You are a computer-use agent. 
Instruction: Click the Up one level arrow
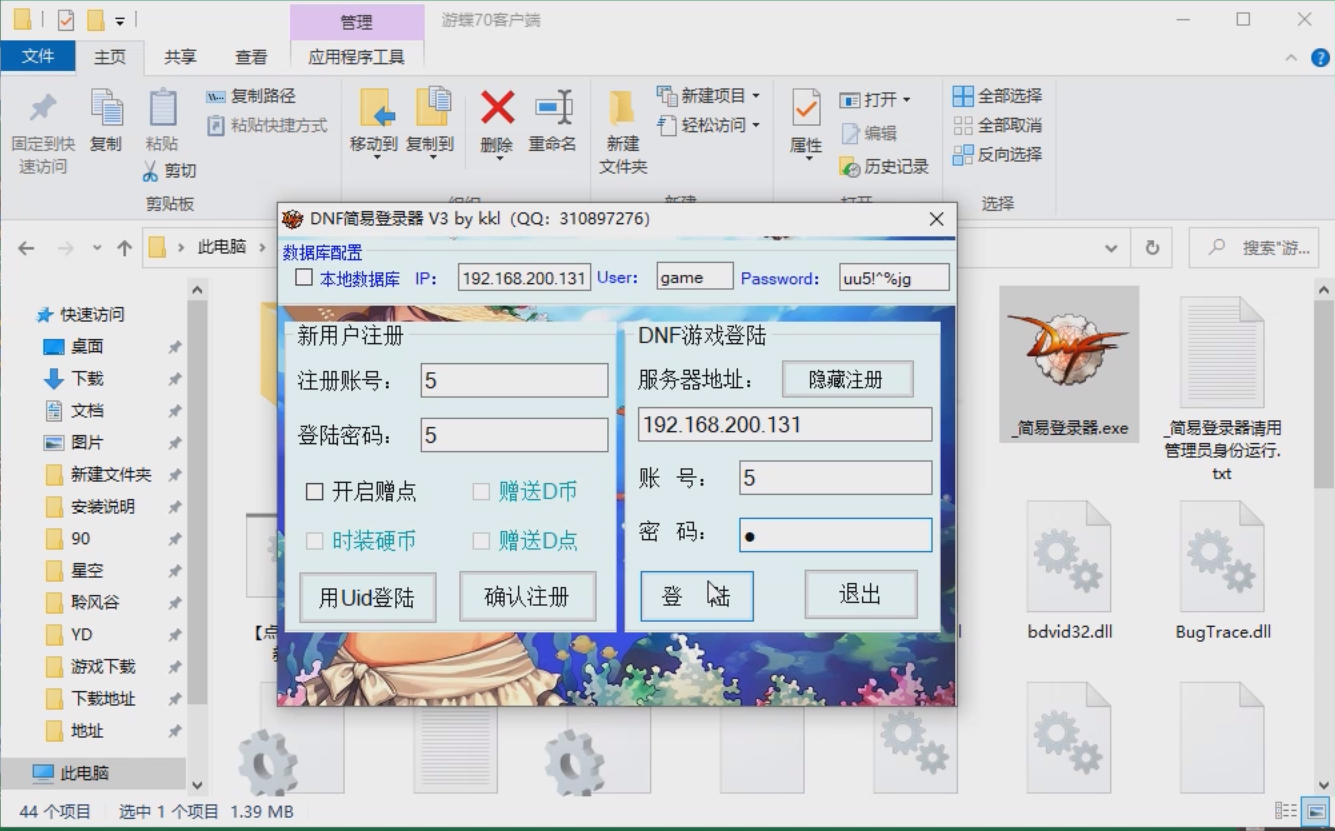point(124,248)
